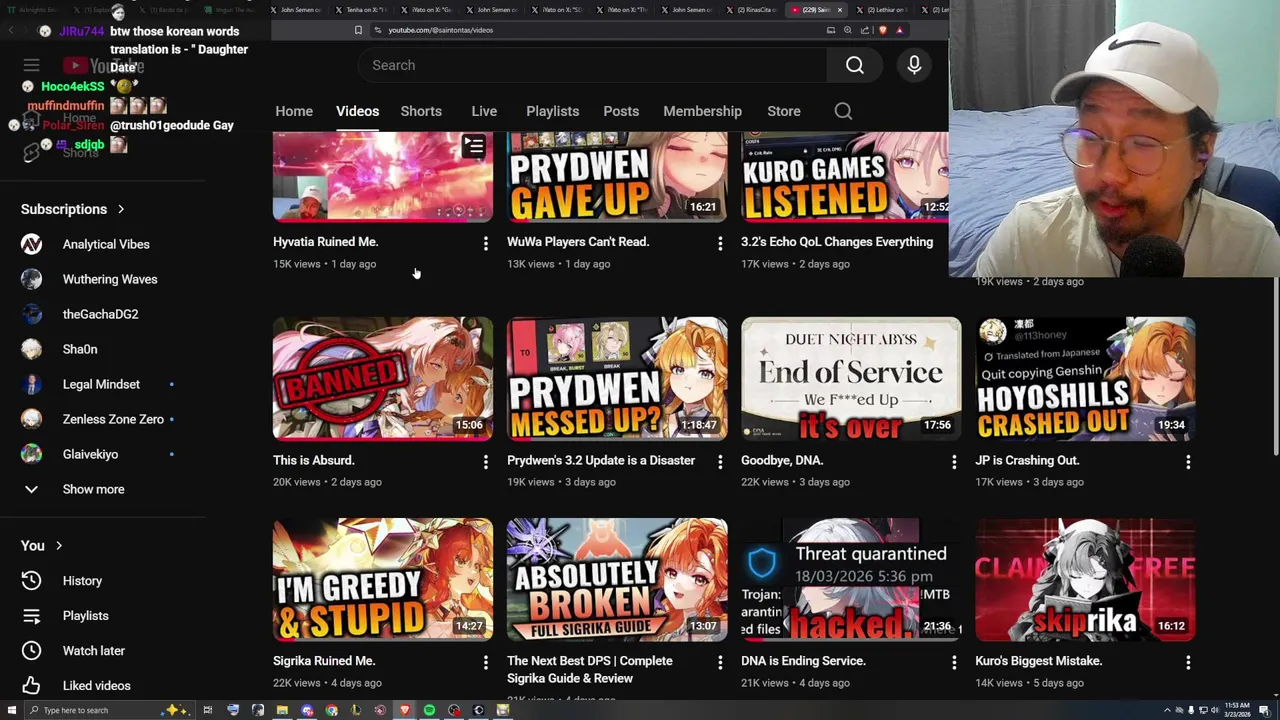Open 'Absolutely Broken' Sigrika guide thumbnail
Screen dimensions: 1280x720
coord(617,579)
